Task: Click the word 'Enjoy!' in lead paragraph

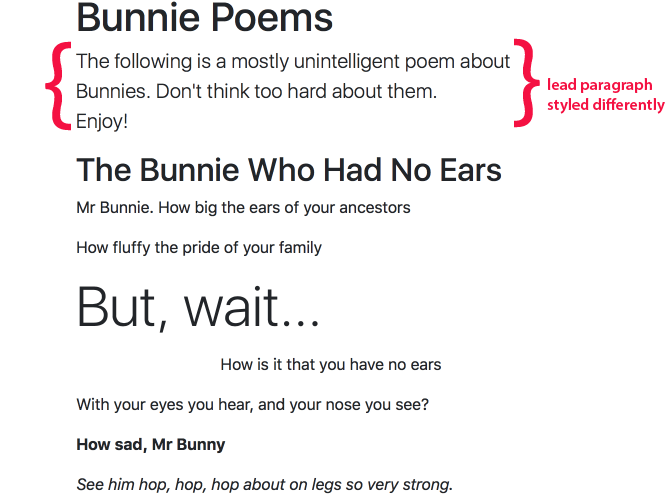Action: click(x=102, y=122)
